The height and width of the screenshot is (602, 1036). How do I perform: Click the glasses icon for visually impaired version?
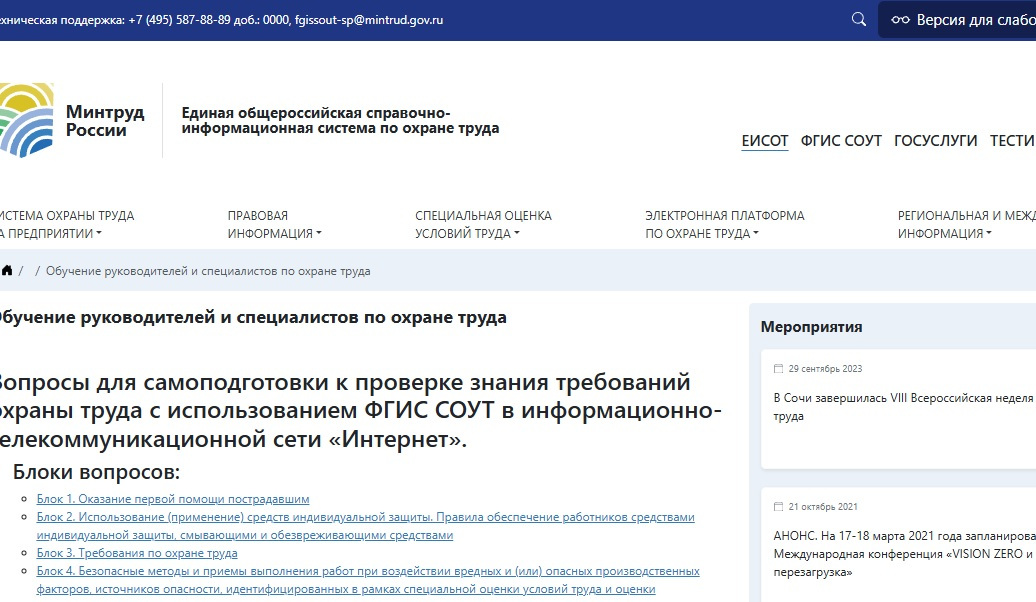(x=900, y=20)
